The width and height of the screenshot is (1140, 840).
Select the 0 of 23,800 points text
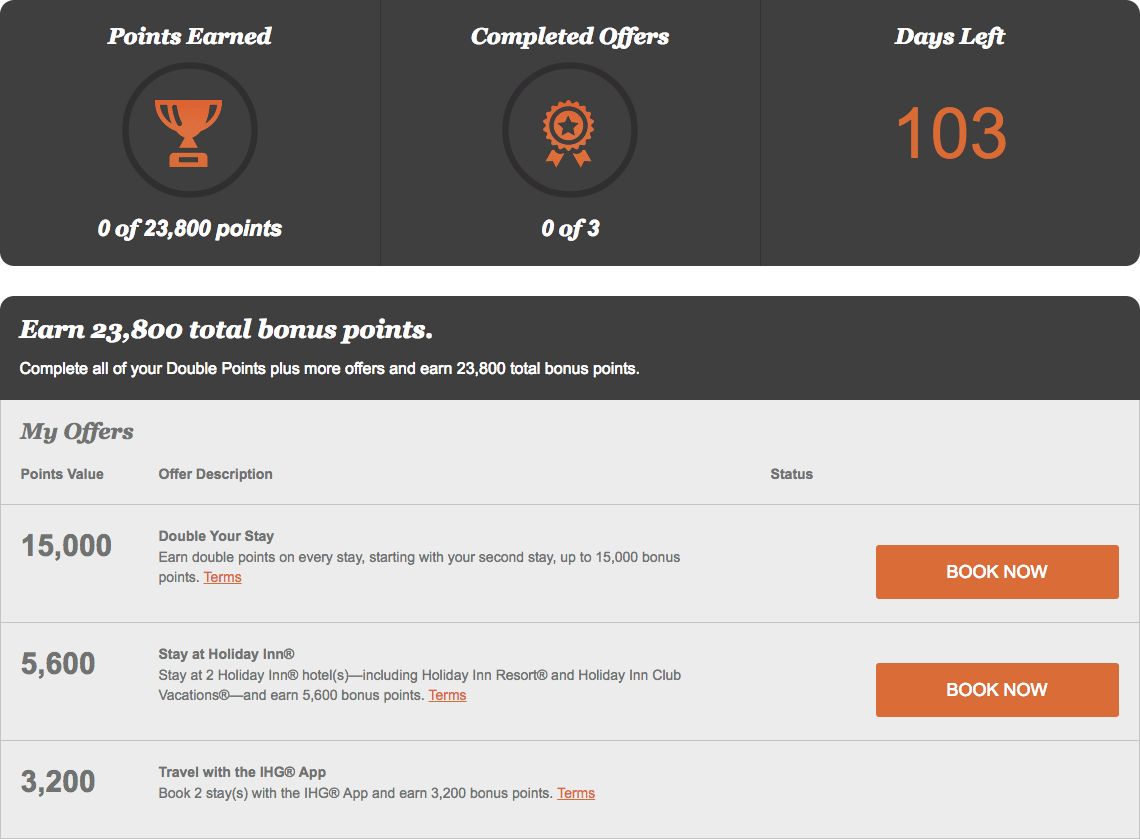(x=190, y=228)
